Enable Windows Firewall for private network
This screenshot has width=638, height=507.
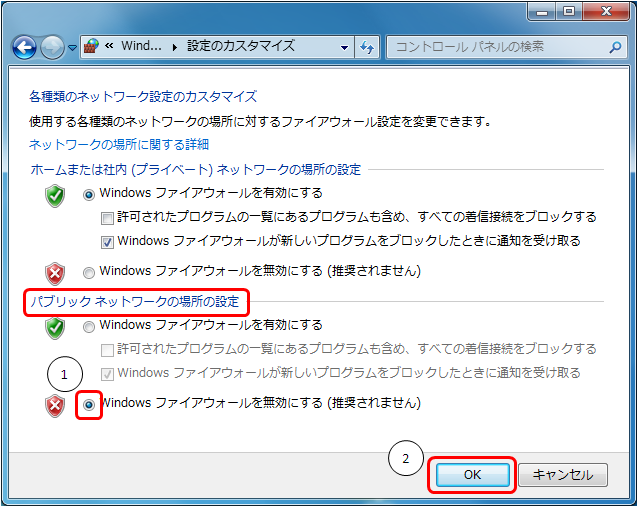pyautogui.click(x=89, y=195)
